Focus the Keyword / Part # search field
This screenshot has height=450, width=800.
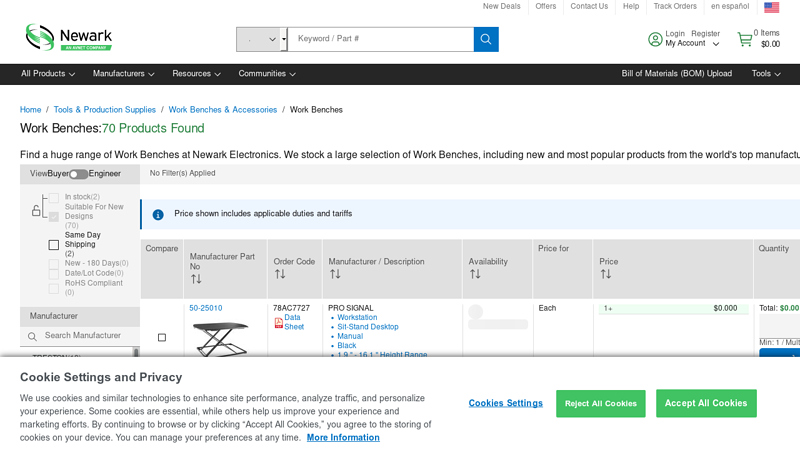[x=381, y=39]
